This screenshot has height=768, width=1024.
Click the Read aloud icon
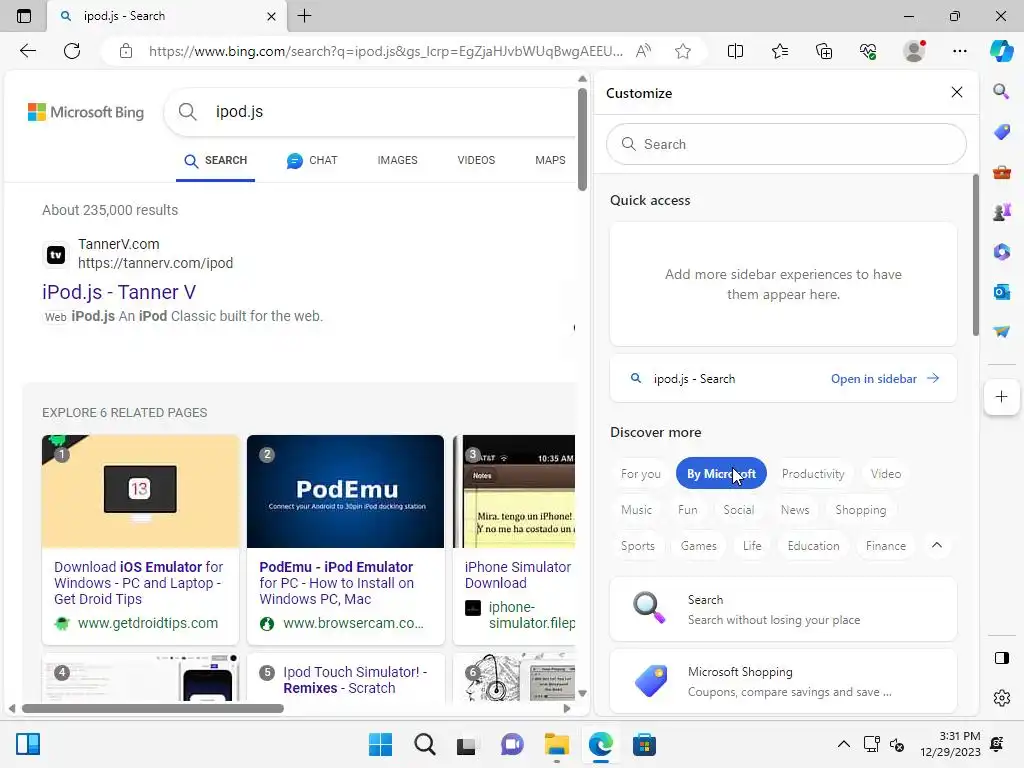pos(643,51)
